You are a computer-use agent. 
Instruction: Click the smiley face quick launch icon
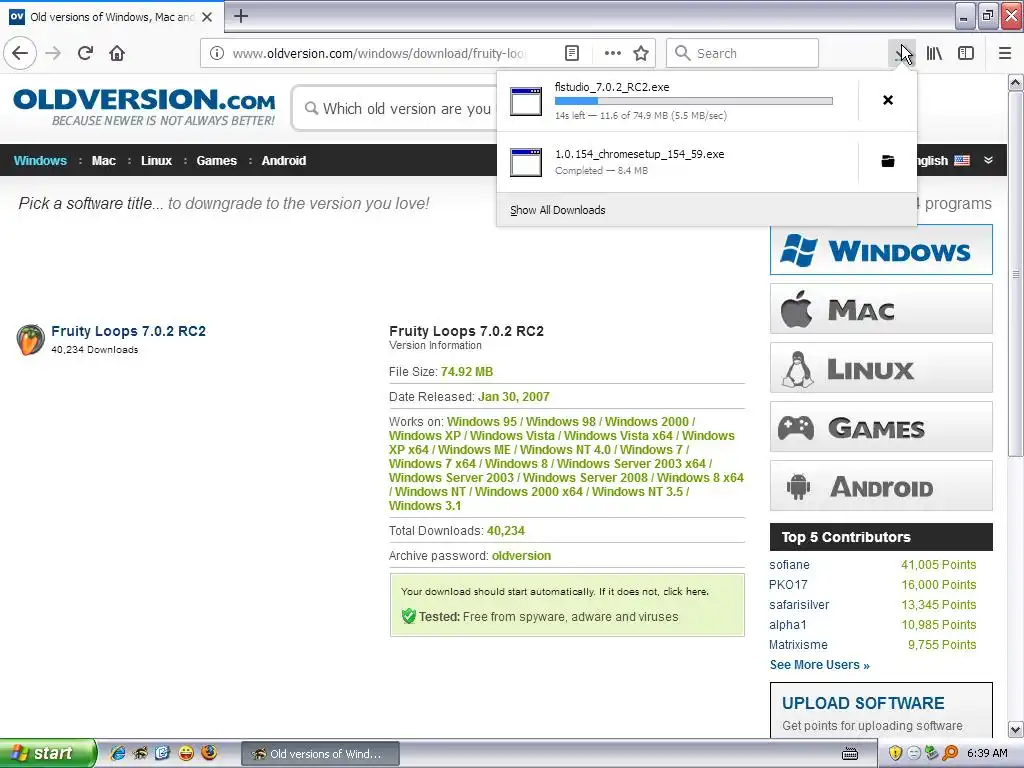tap(186, 753)
